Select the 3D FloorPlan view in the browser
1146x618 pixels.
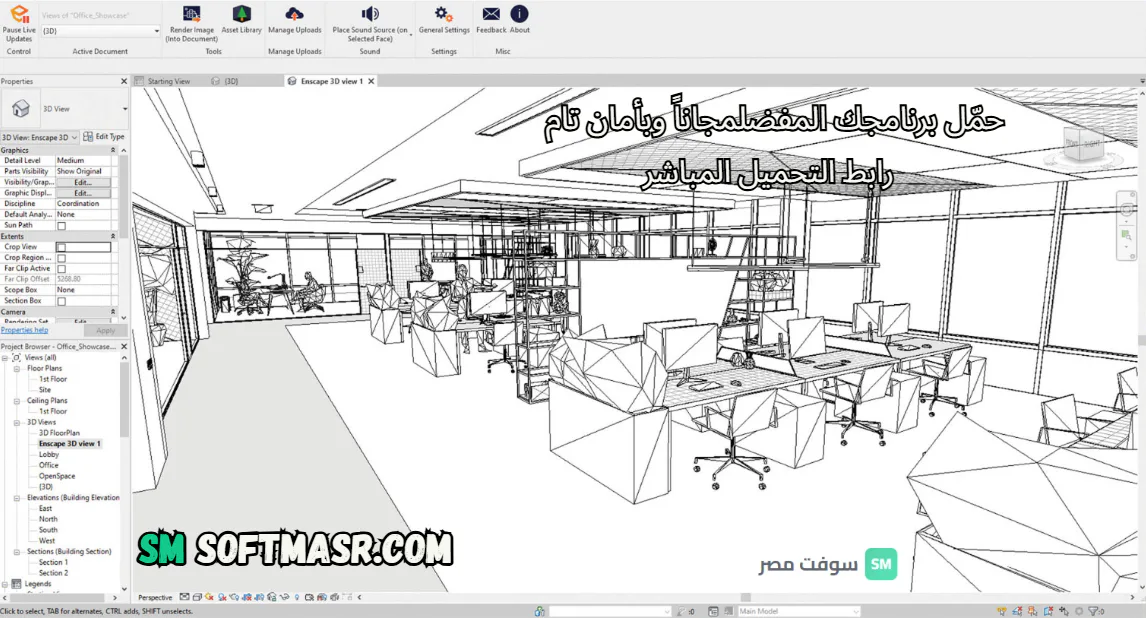[x=59, y=433]
